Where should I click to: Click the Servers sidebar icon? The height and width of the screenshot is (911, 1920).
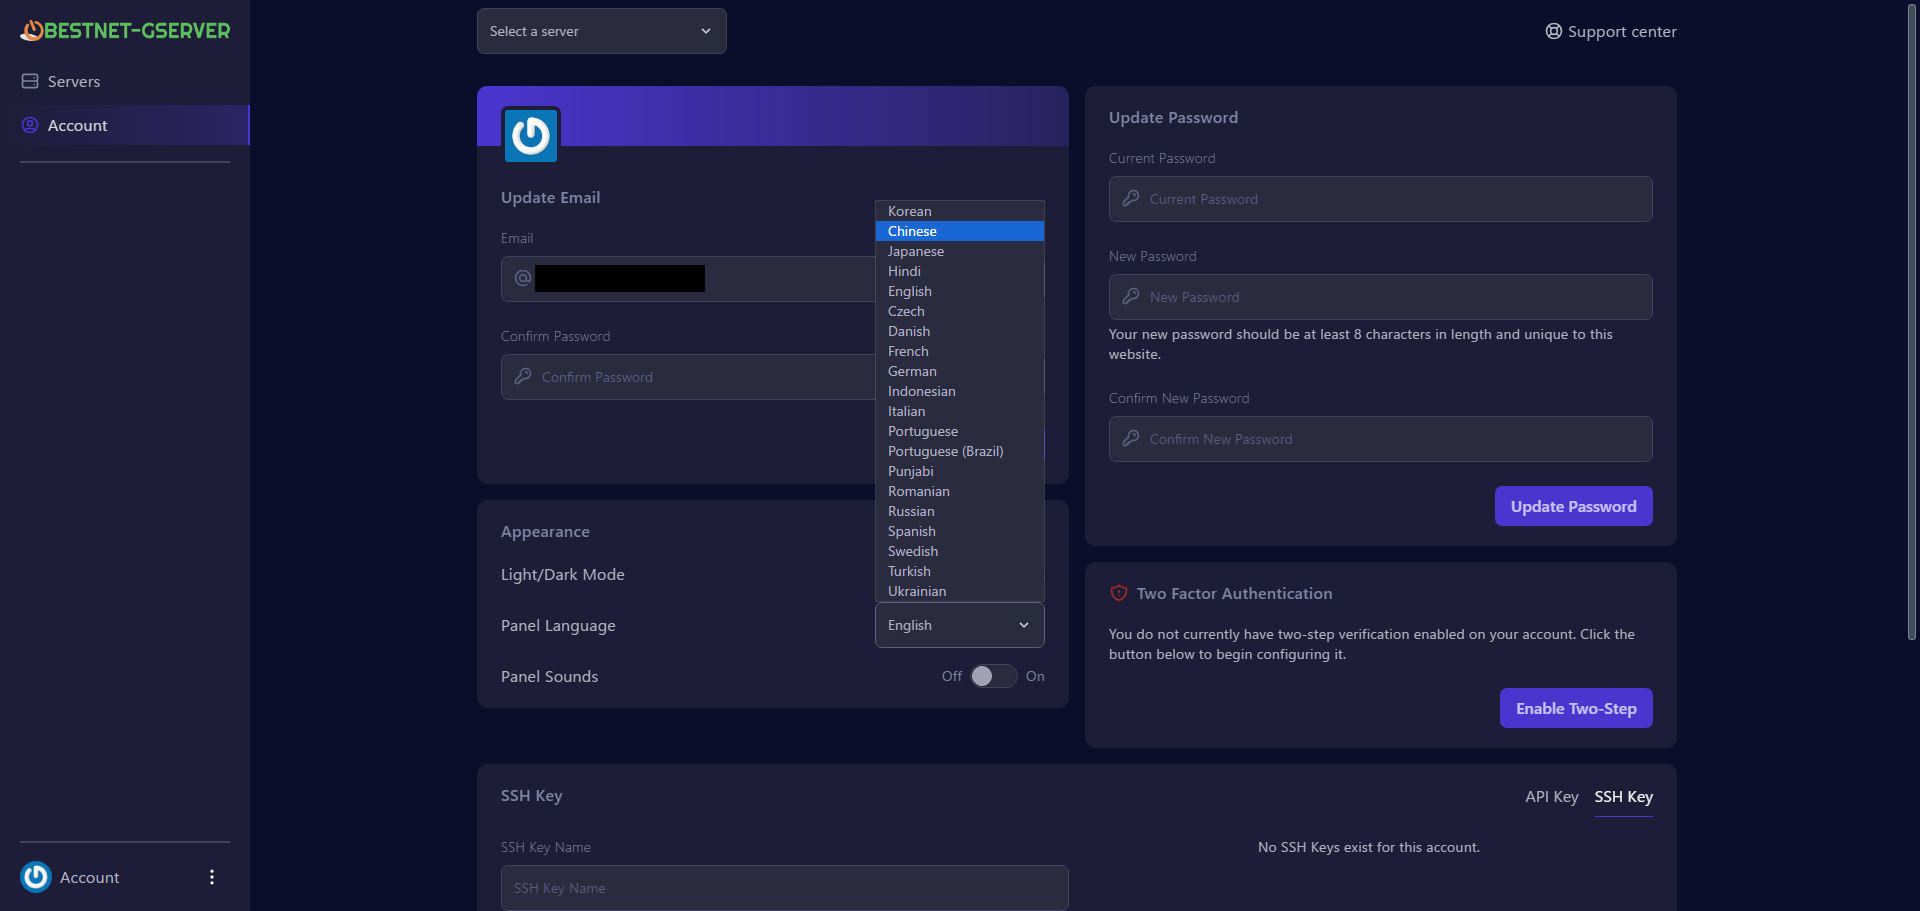30,81
